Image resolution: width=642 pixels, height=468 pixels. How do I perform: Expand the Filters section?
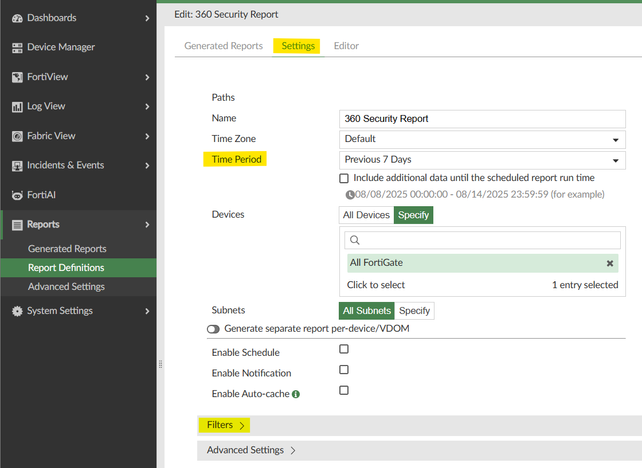pyautogui.click(x=225, y=425)
